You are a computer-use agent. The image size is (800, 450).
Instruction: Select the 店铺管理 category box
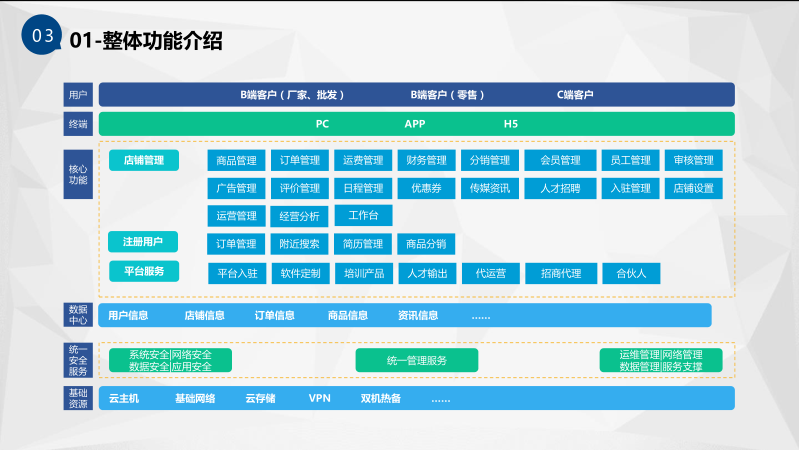click(144, 160)
